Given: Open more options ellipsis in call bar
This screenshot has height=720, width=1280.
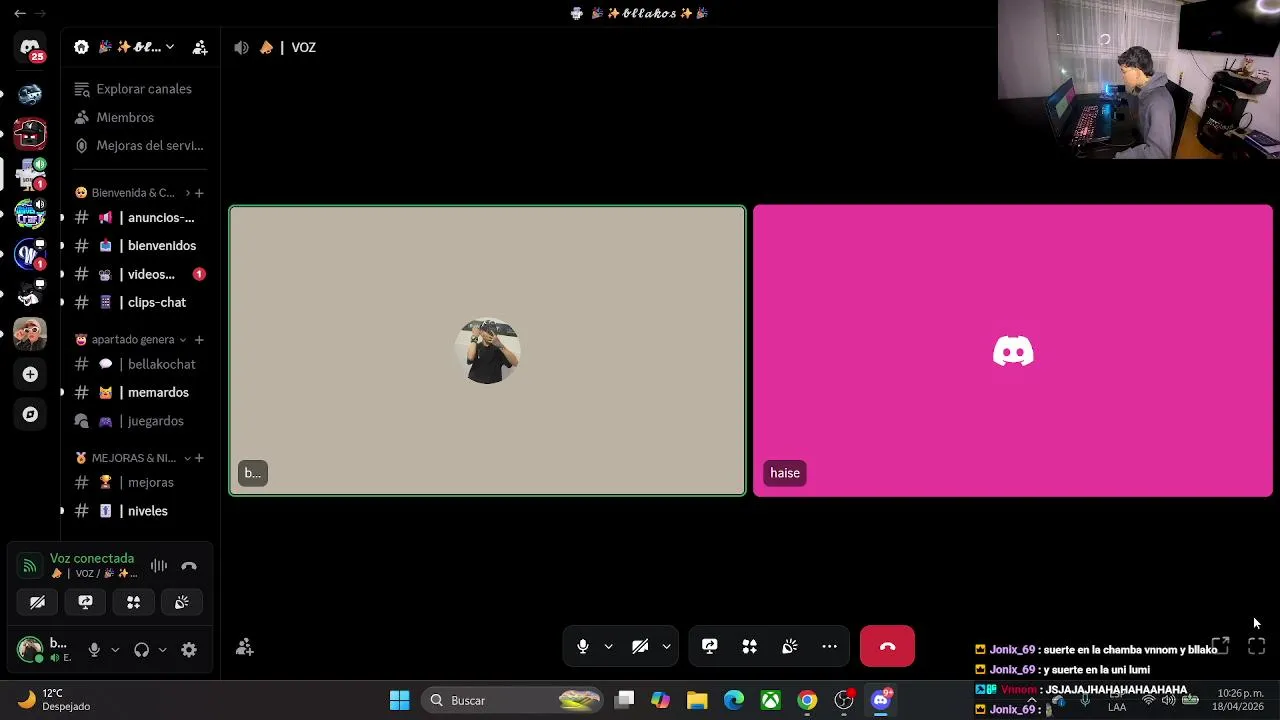Looking at the screenshot, I should pyautogui.click(x=829, y=646).
